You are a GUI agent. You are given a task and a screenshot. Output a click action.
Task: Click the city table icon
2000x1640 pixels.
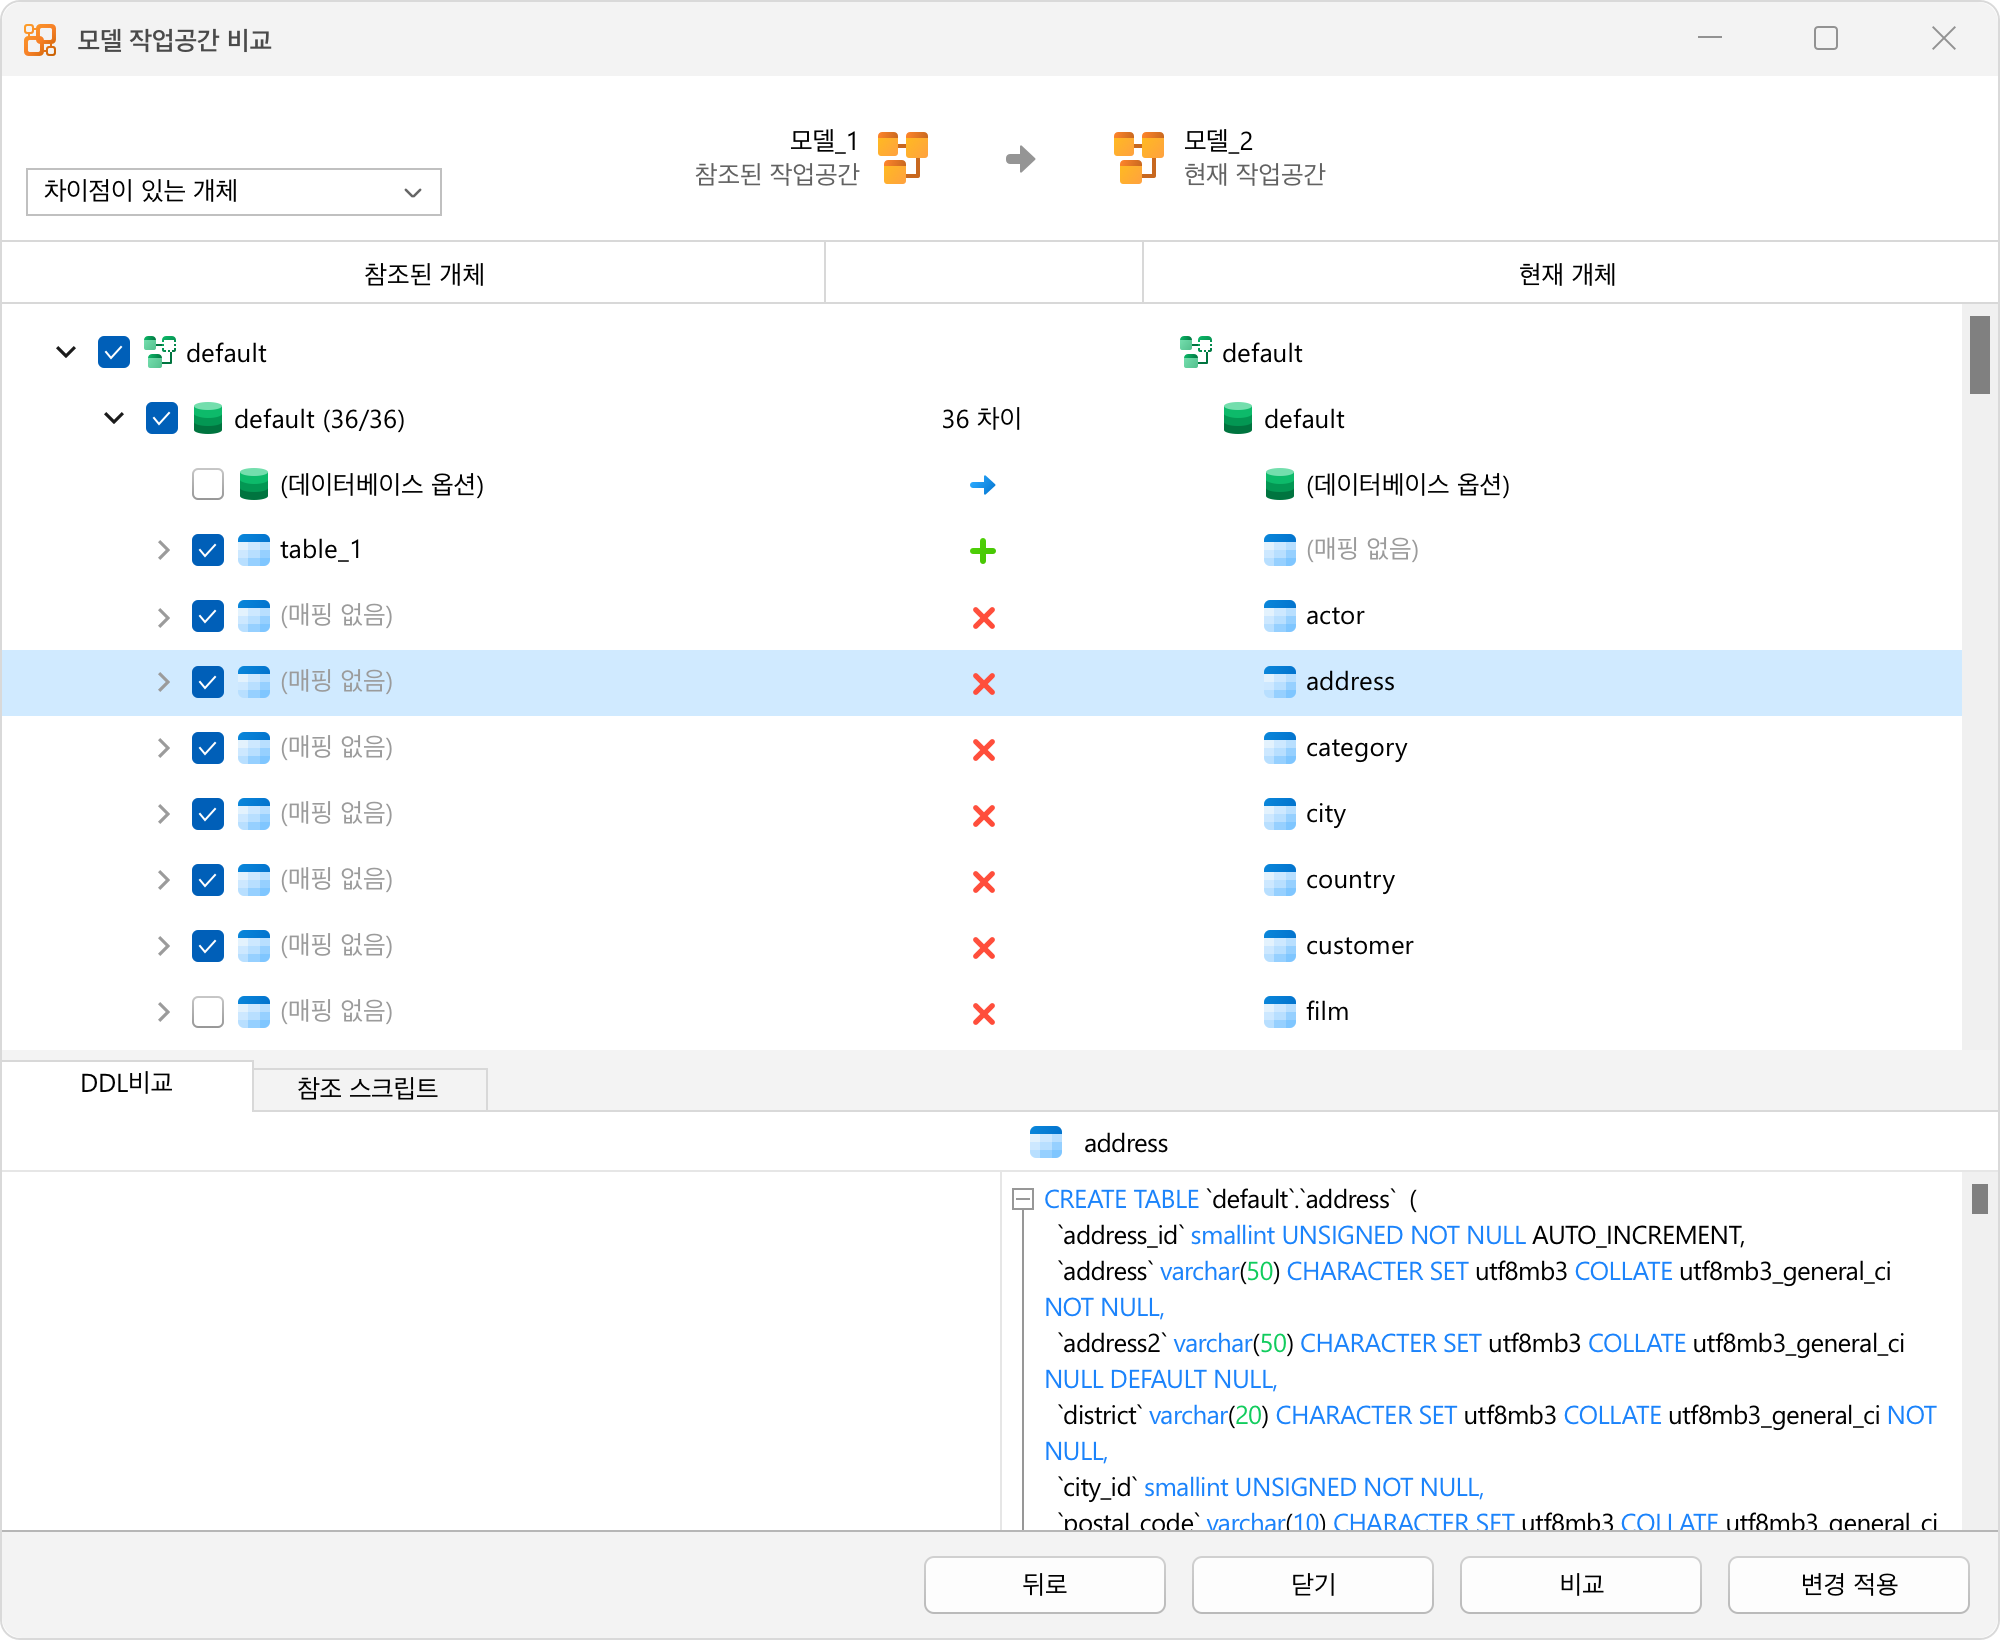(x=1280, y=814)
